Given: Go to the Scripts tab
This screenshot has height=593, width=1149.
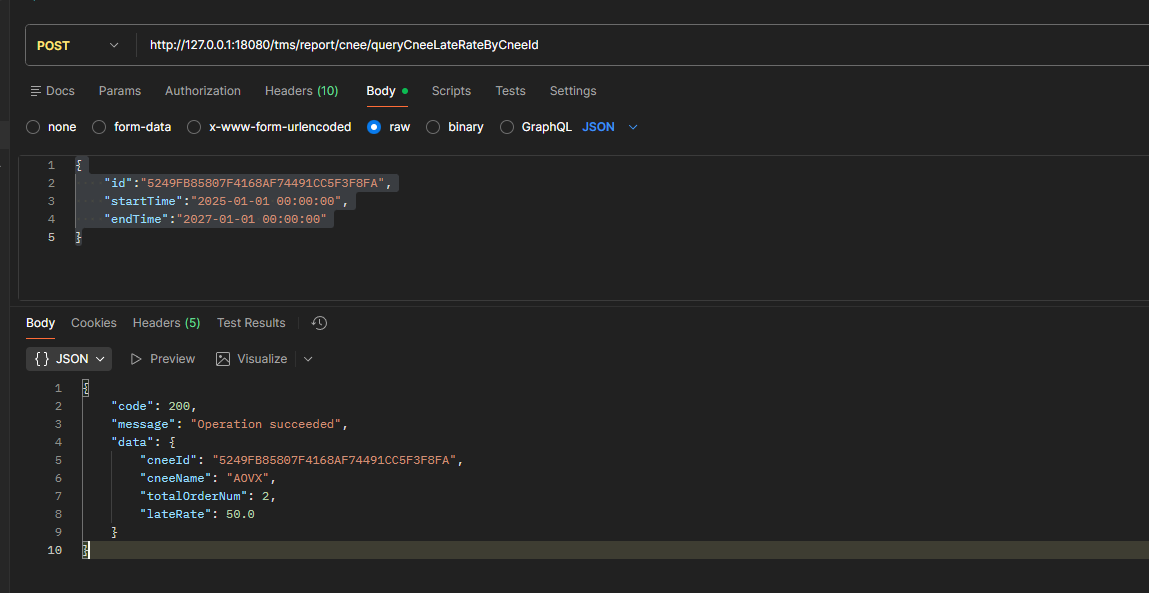Looking at the screenshot, I should click(x=451, y=91).
